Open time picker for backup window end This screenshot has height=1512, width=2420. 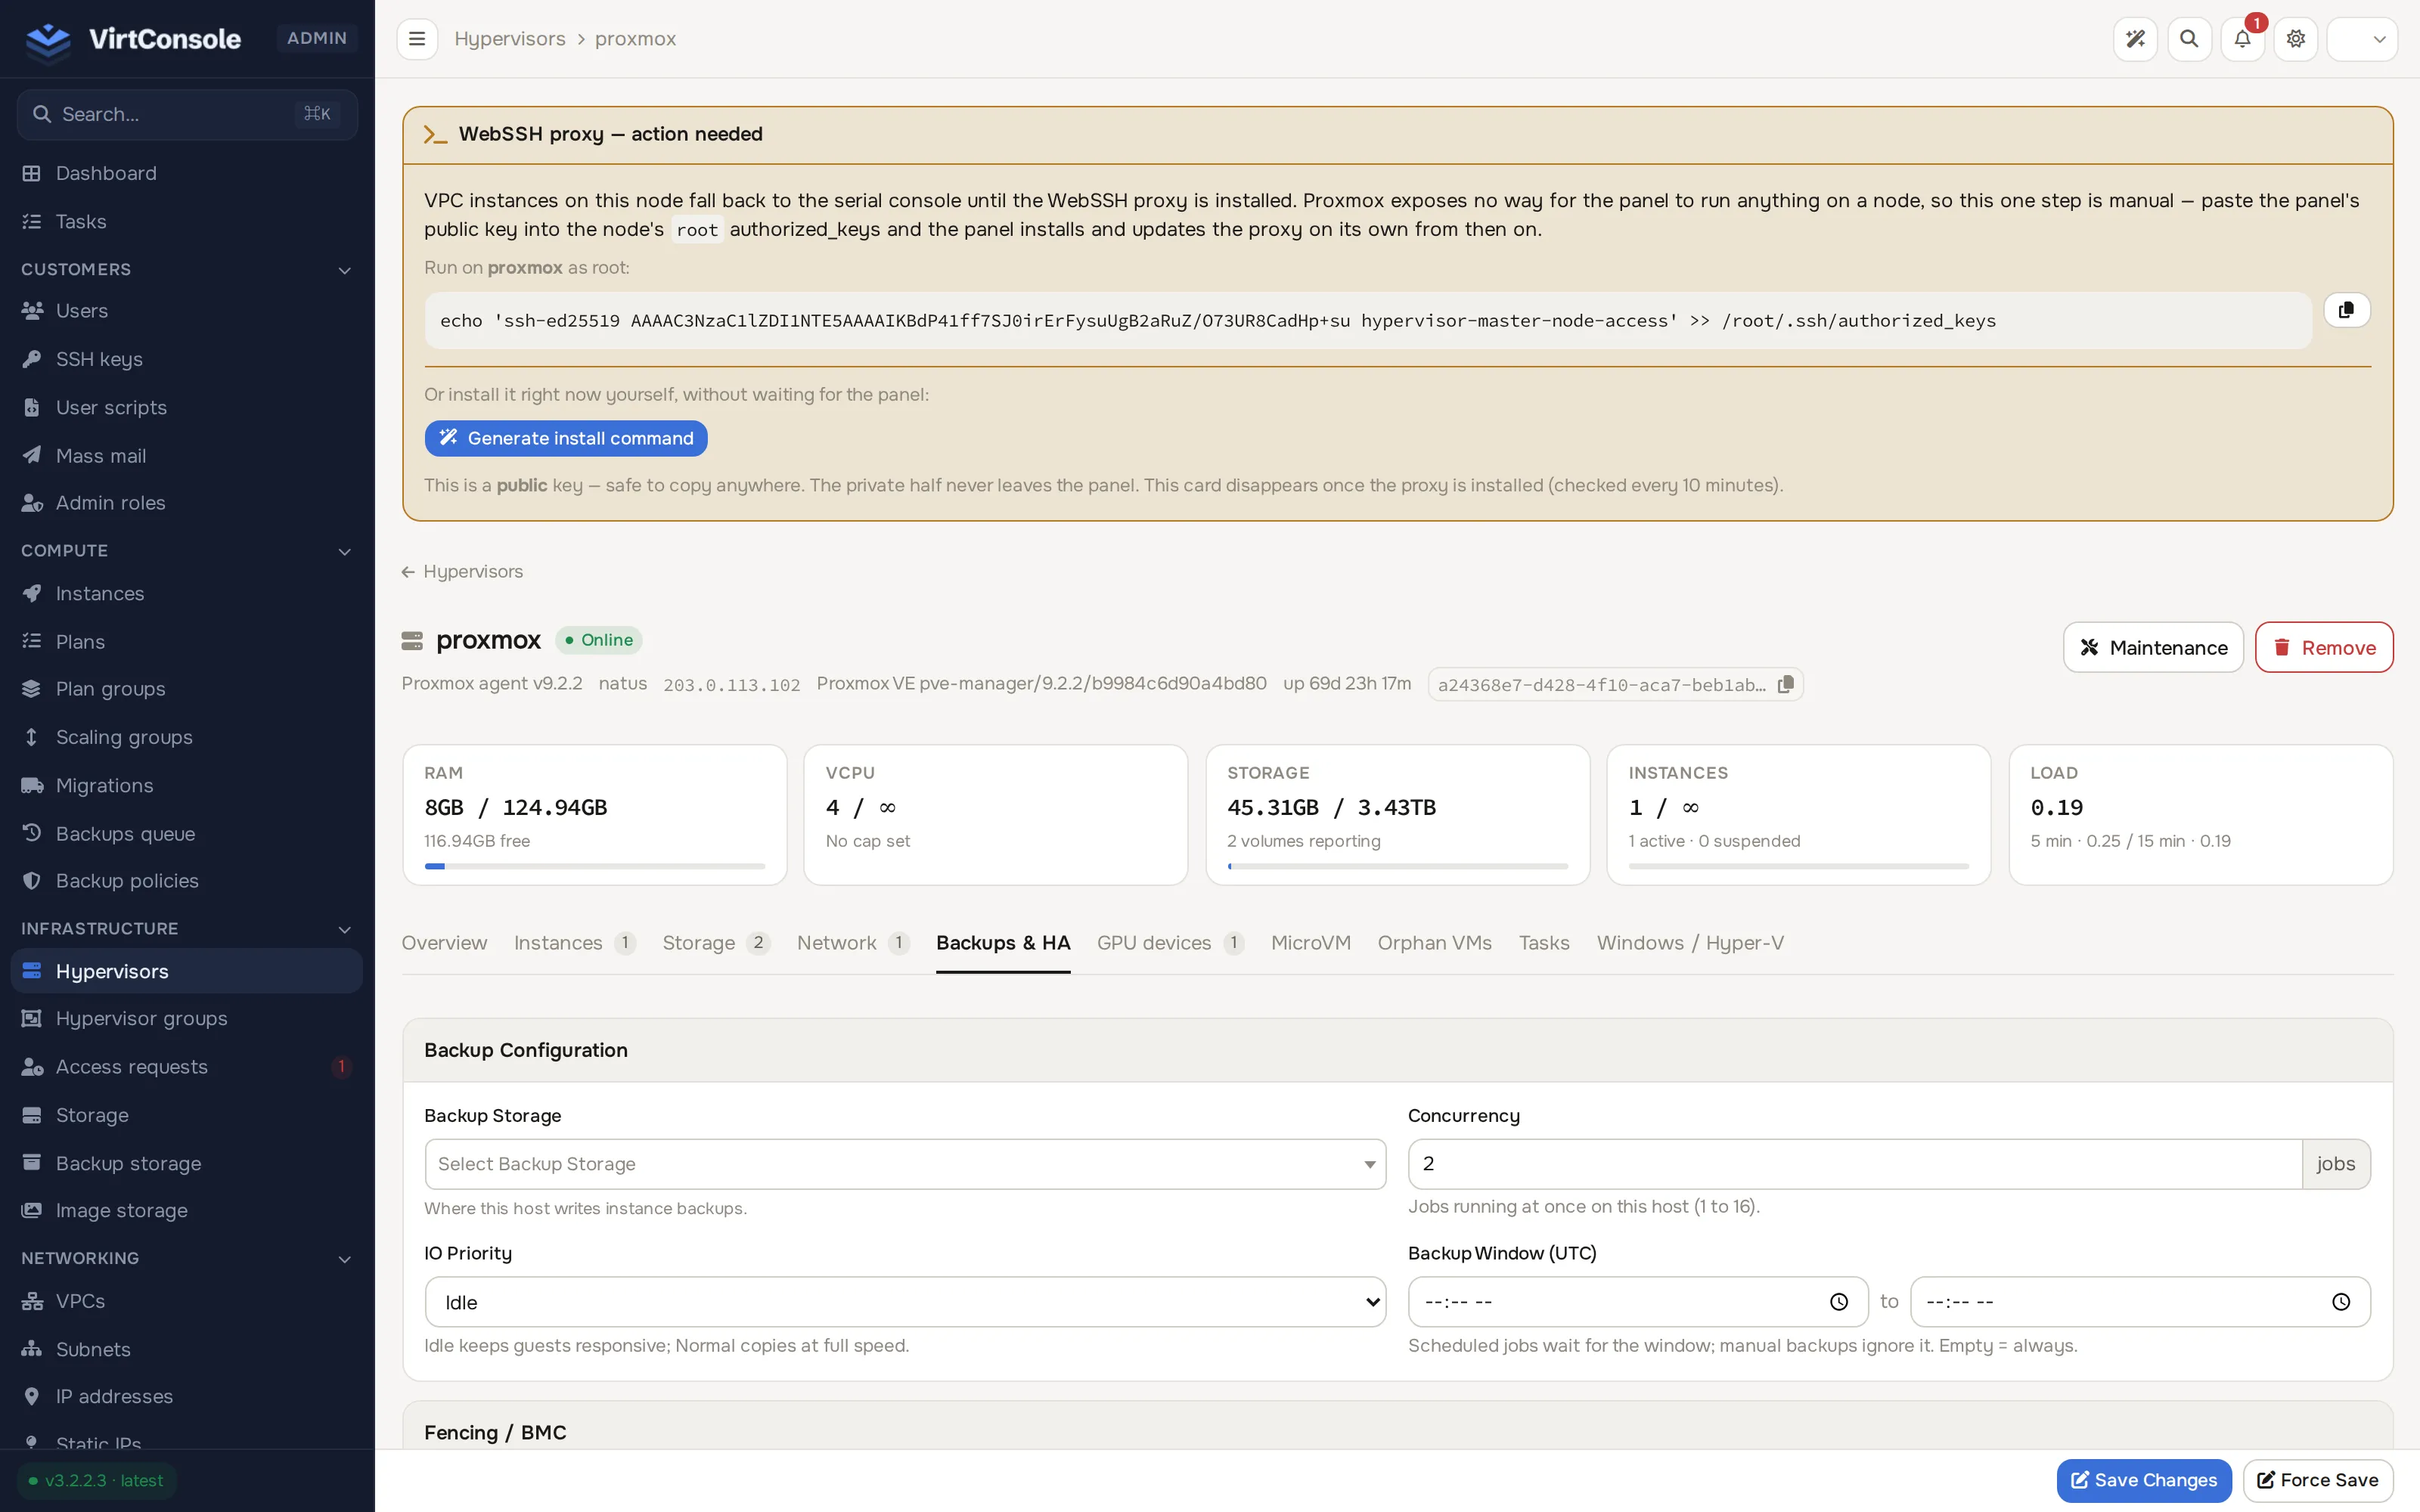[x=2340, y=1301]
